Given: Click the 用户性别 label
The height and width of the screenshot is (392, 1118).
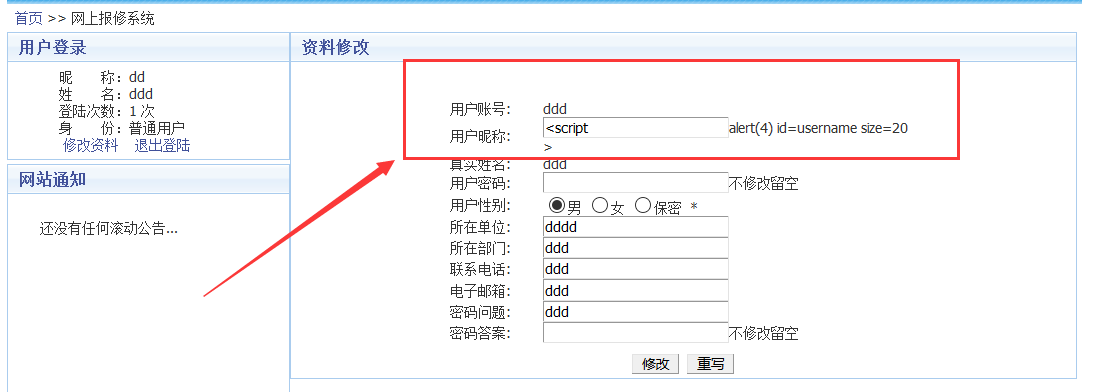Looking at the screenshot, I should pyautogui.click(x=480, y=206).
